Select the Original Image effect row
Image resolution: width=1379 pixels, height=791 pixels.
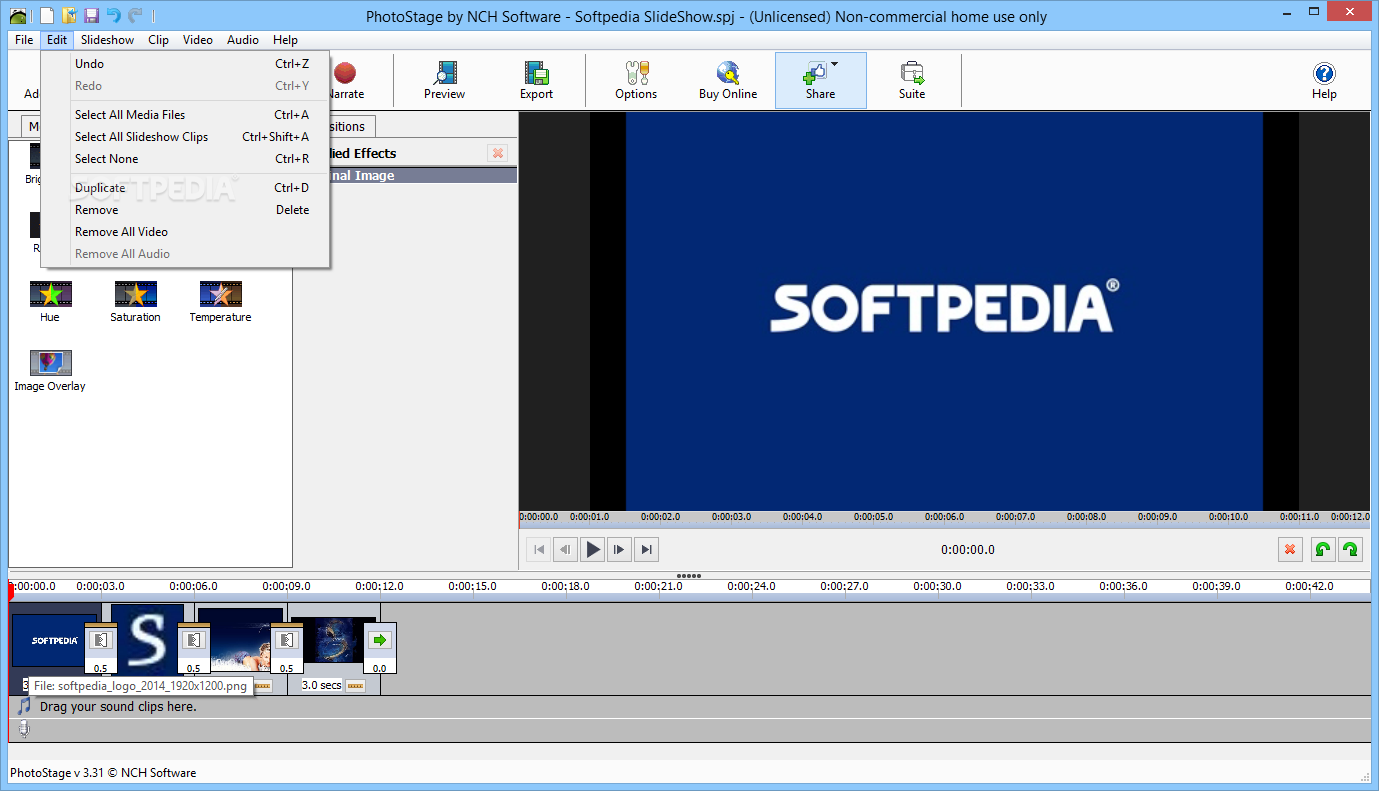tap(424, 175)
